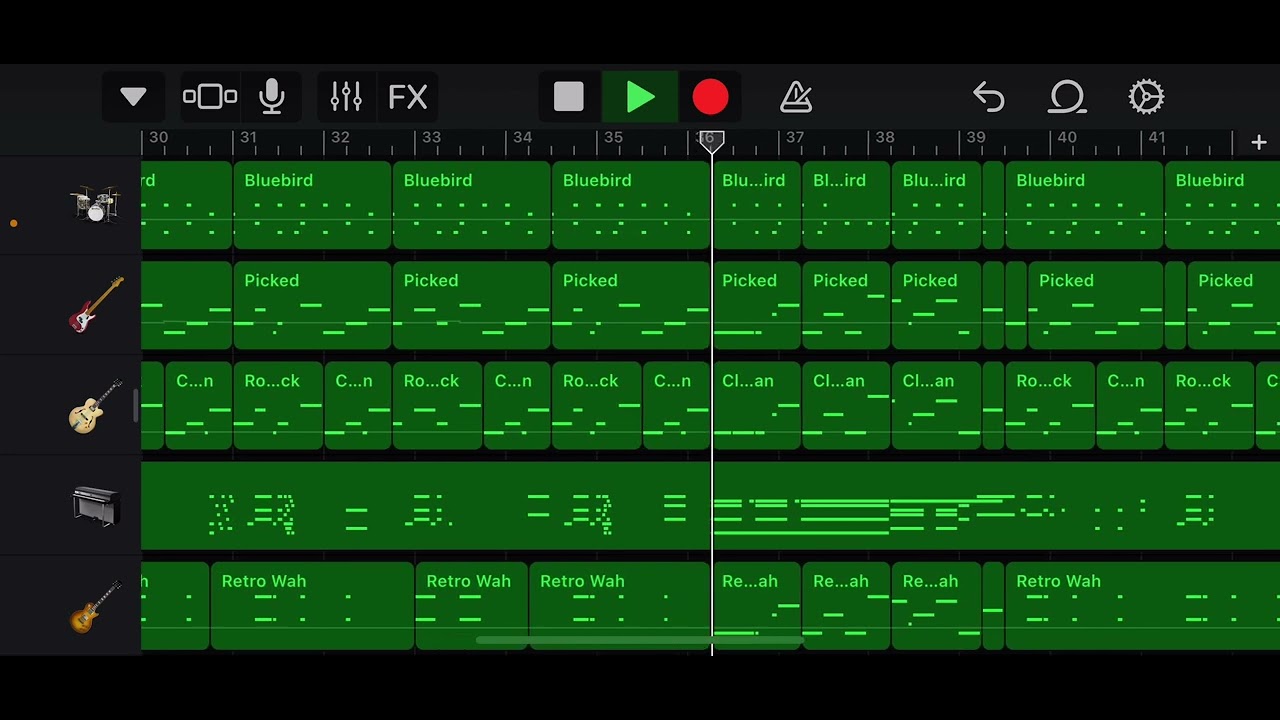Toggle the metronome icon
This screenshot has width=1280, height=720.
pyautogui.click(x=796, y=97)
